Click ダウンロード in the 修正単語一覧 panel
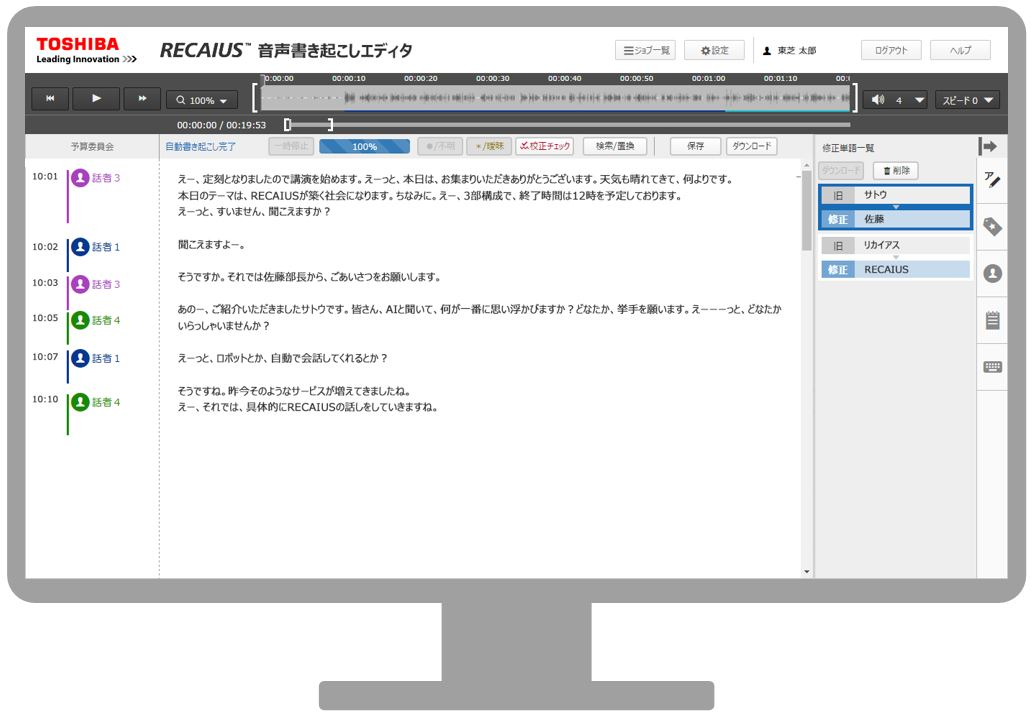Viewport: 1033px width, 720px height. tap(841, 171)
